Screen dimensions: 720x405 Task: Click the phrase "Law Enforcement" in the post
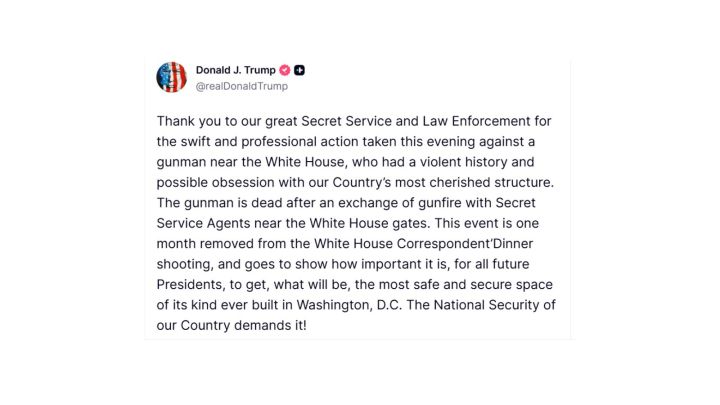pyautogui.click(x=477, y=121)
